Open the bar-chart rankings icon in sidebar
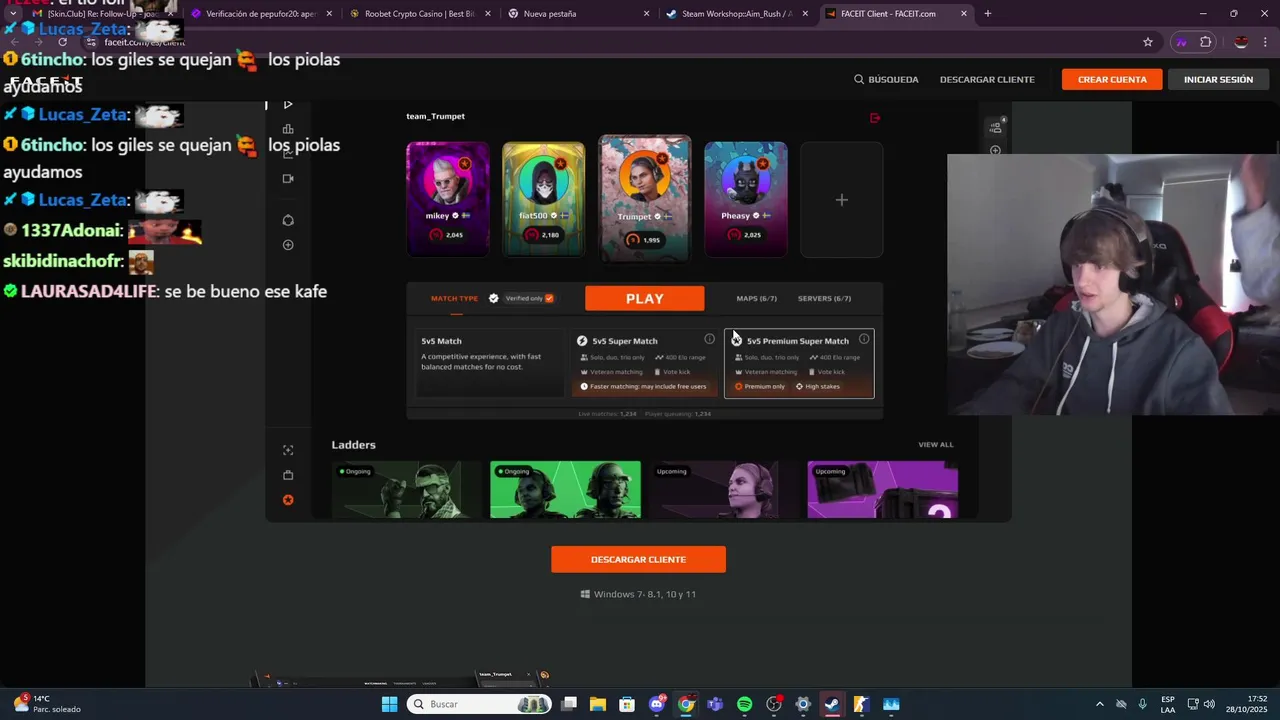Image resolution: width=1280 pixels, height=720 pixels. [x=288, y=129]
